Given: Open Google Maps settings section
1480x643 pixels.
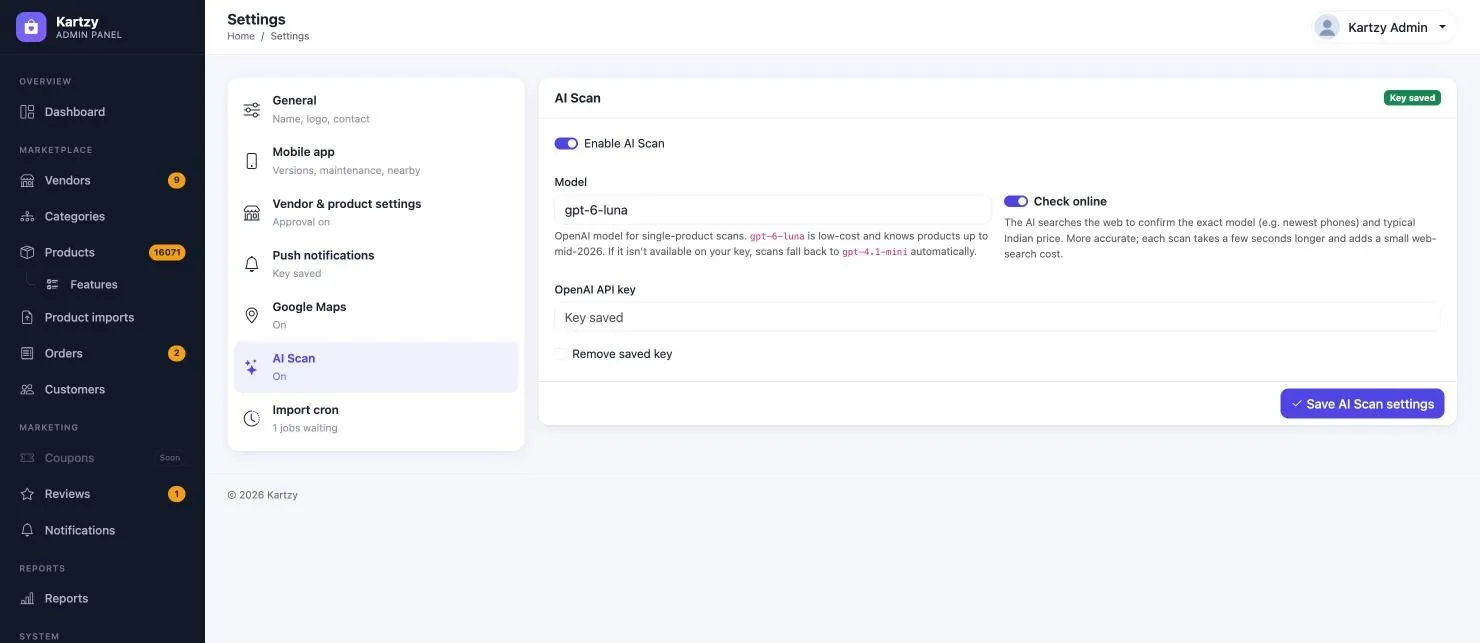Looking at the screenshot, I should pos(376,315).
